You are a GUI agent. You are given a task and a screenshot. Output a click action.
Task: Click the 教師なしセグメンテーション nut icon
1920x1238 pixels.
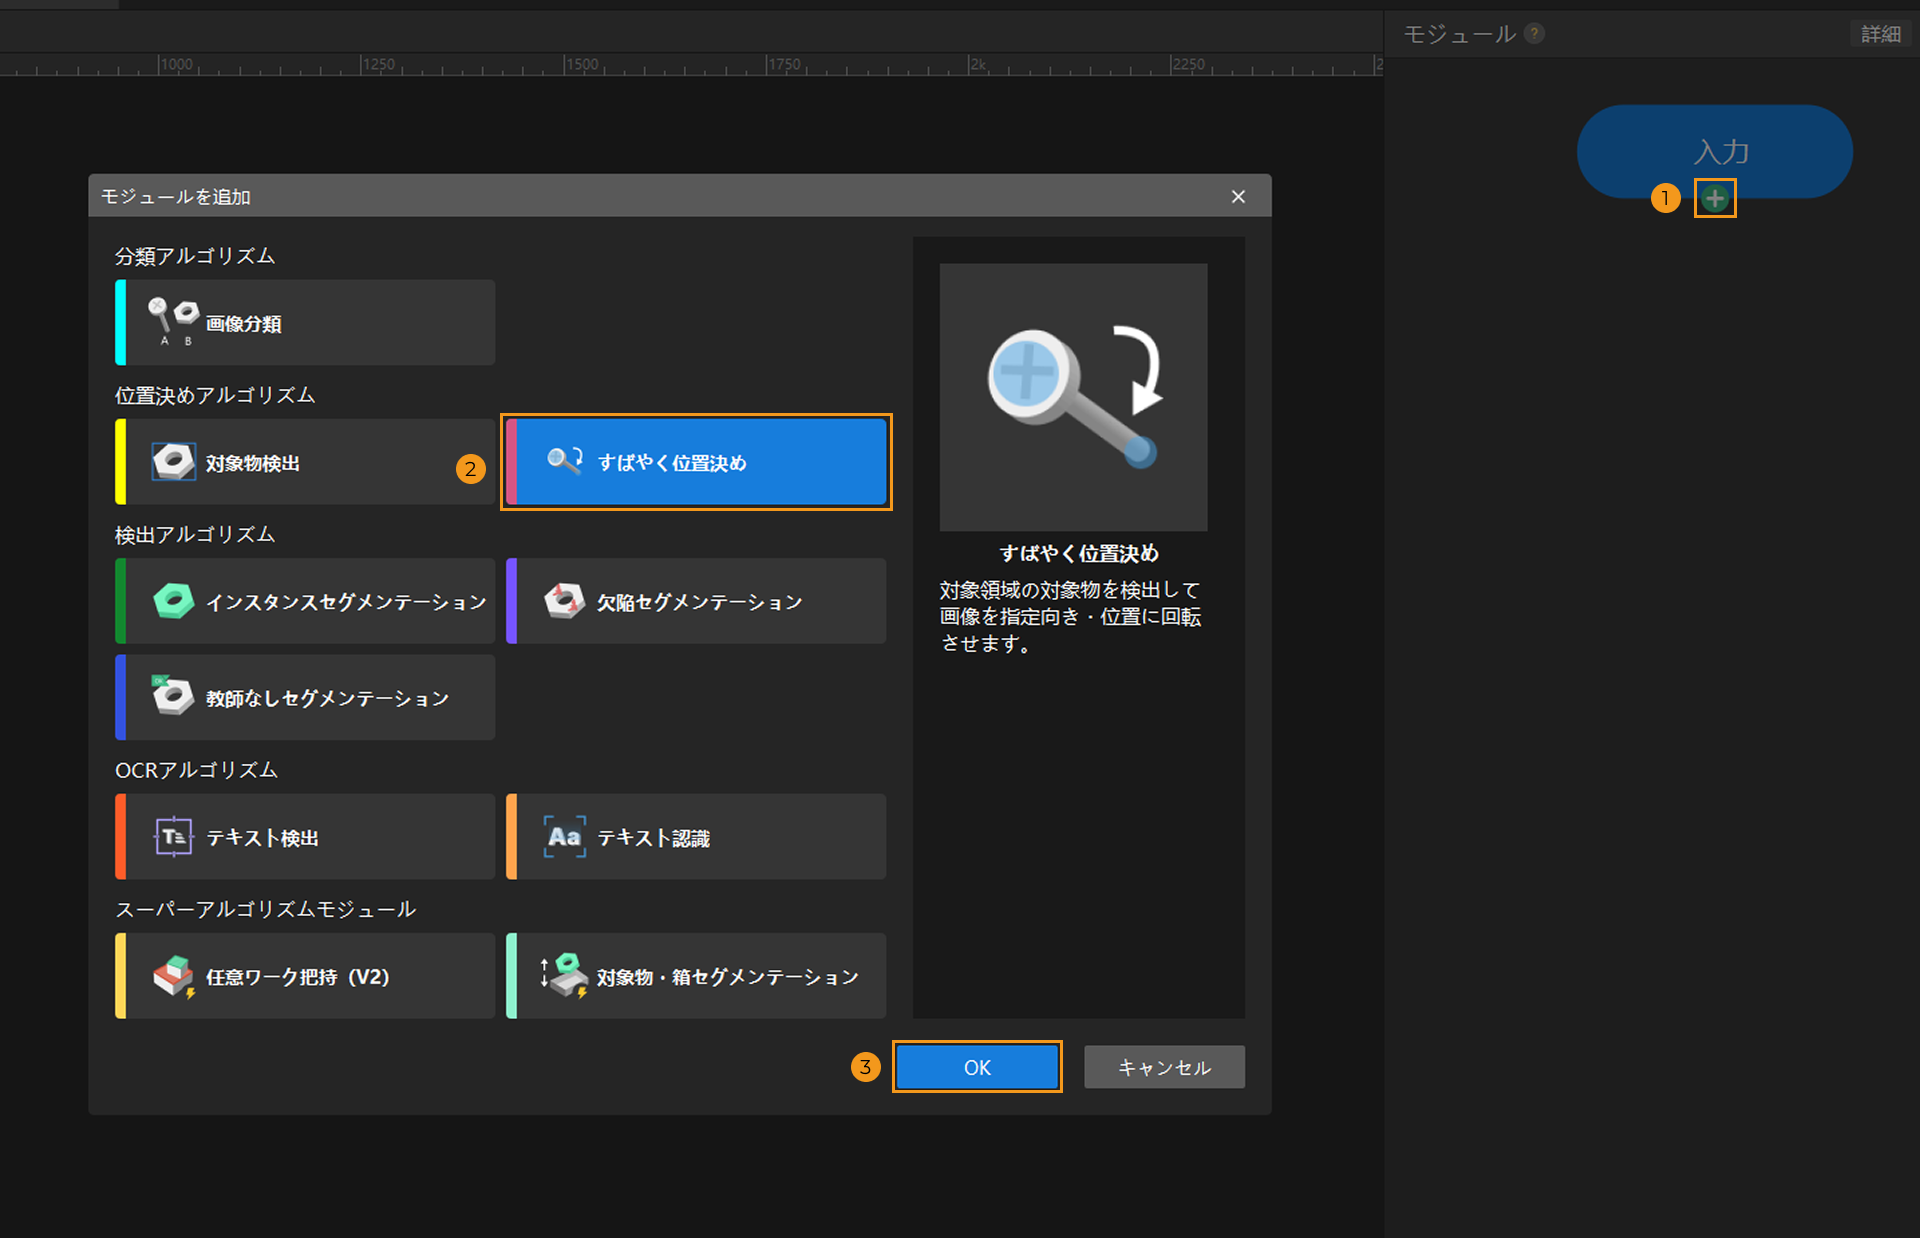(173, 695)
